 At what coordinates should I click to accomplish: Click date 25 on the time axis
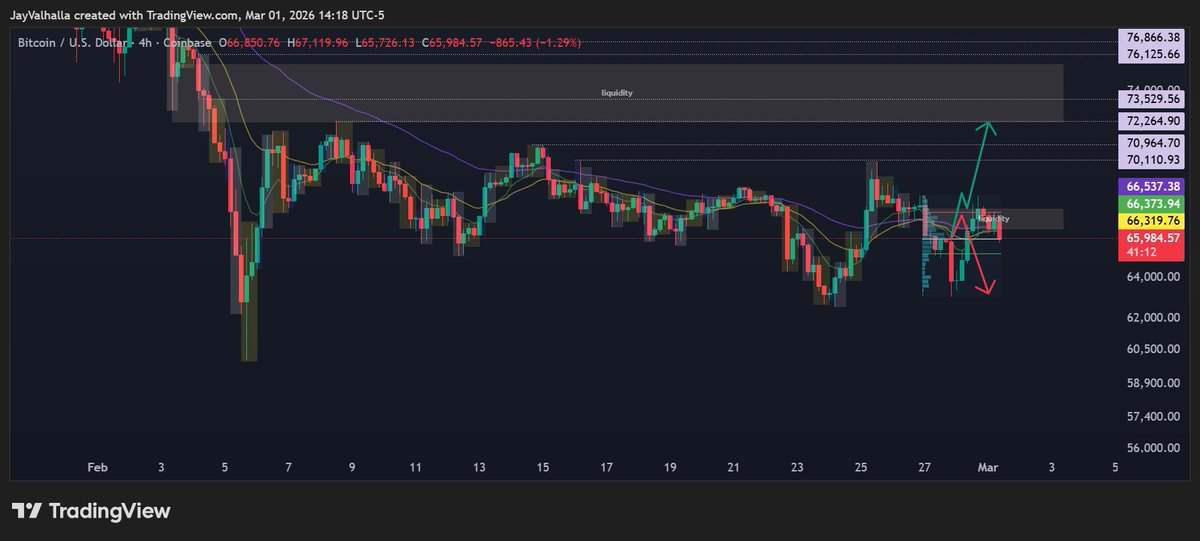[861, 467]
